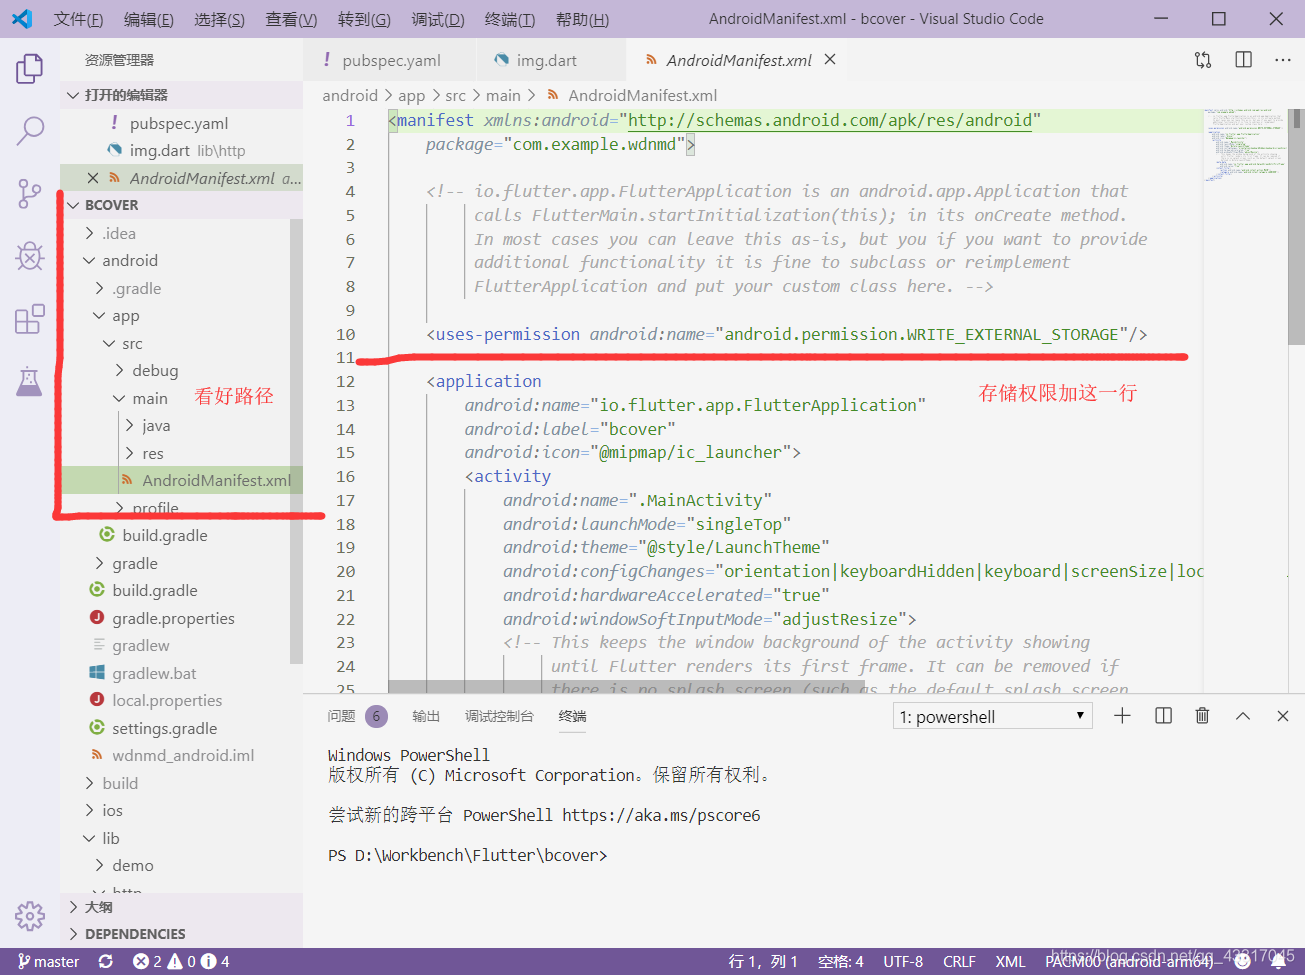Switch to the 问题 panel tab

coord(341,716)
